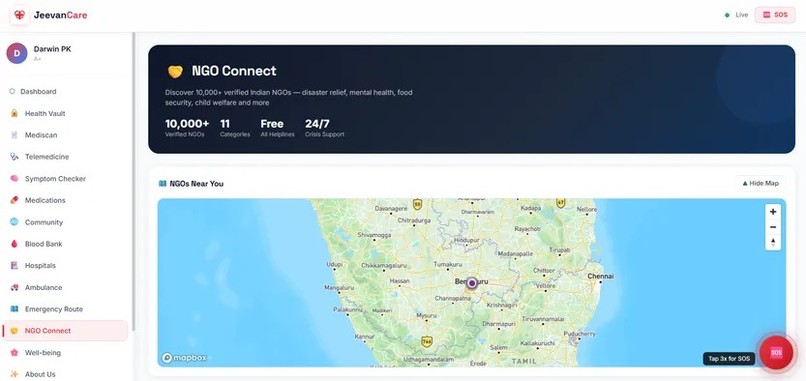
Task: Click the Free All Helplines stat
Action: tap(278, 128)
